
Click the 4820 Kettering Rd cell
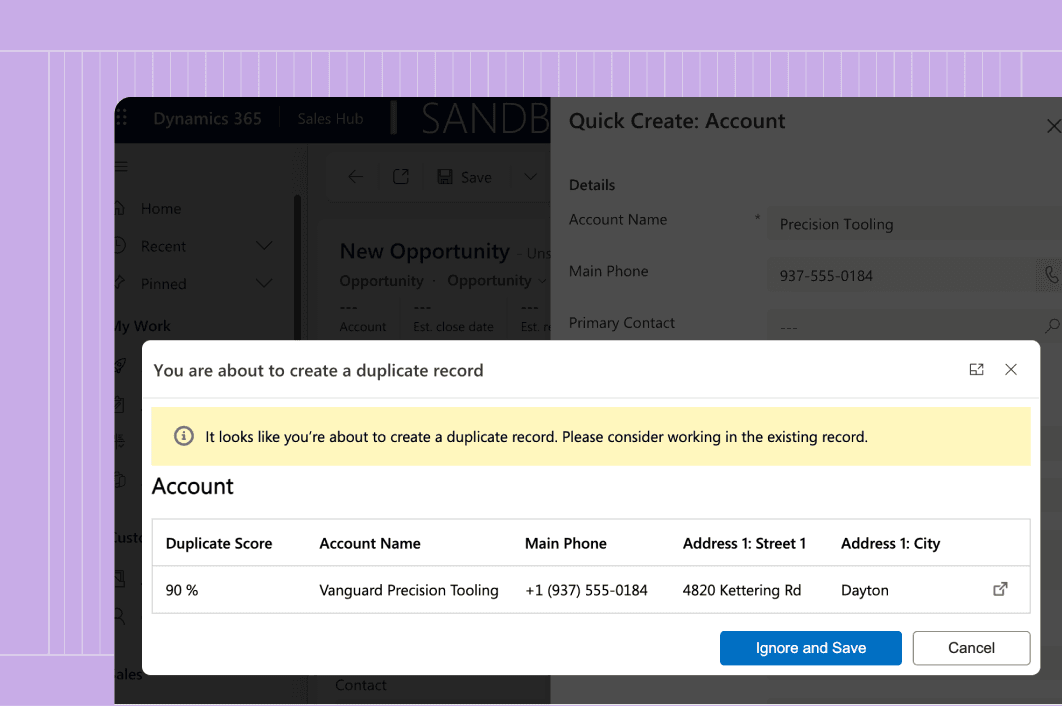[742, 590]
